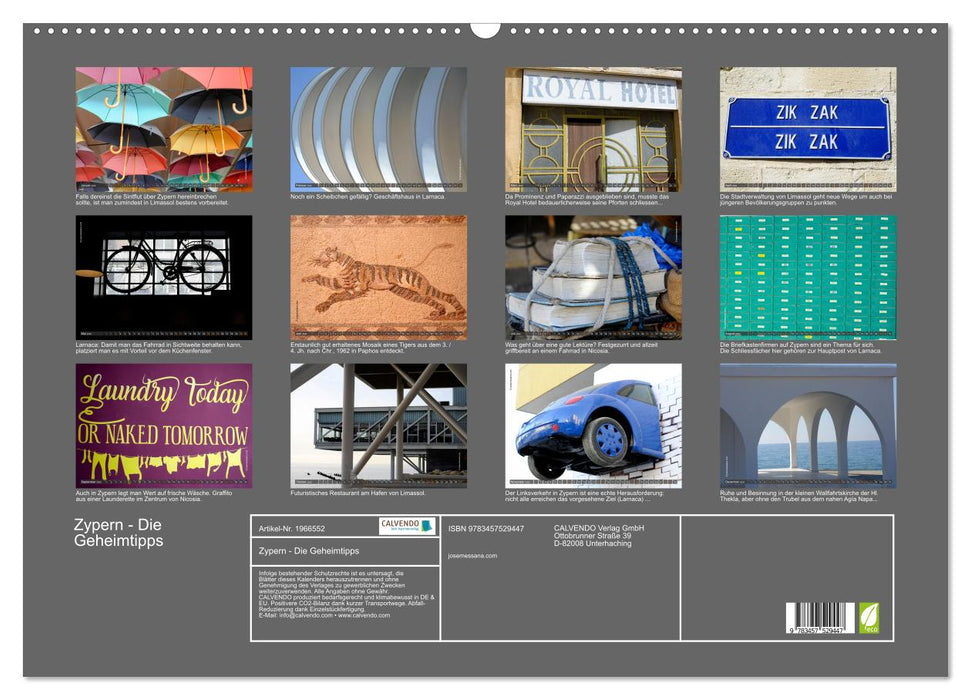971x700 pixels.
Task: Select the blue car on wall photo
Action: [x=593, y=425]
